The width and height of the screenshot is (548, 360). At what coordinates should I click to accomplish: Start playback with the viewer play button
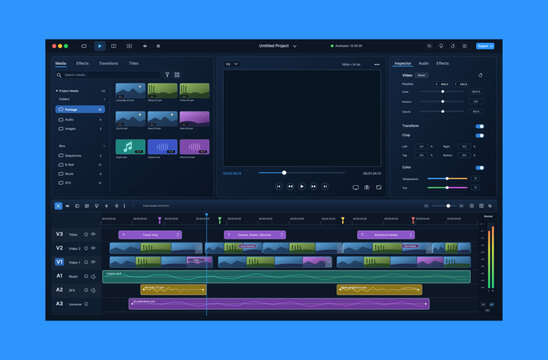[x=302, y=186]
